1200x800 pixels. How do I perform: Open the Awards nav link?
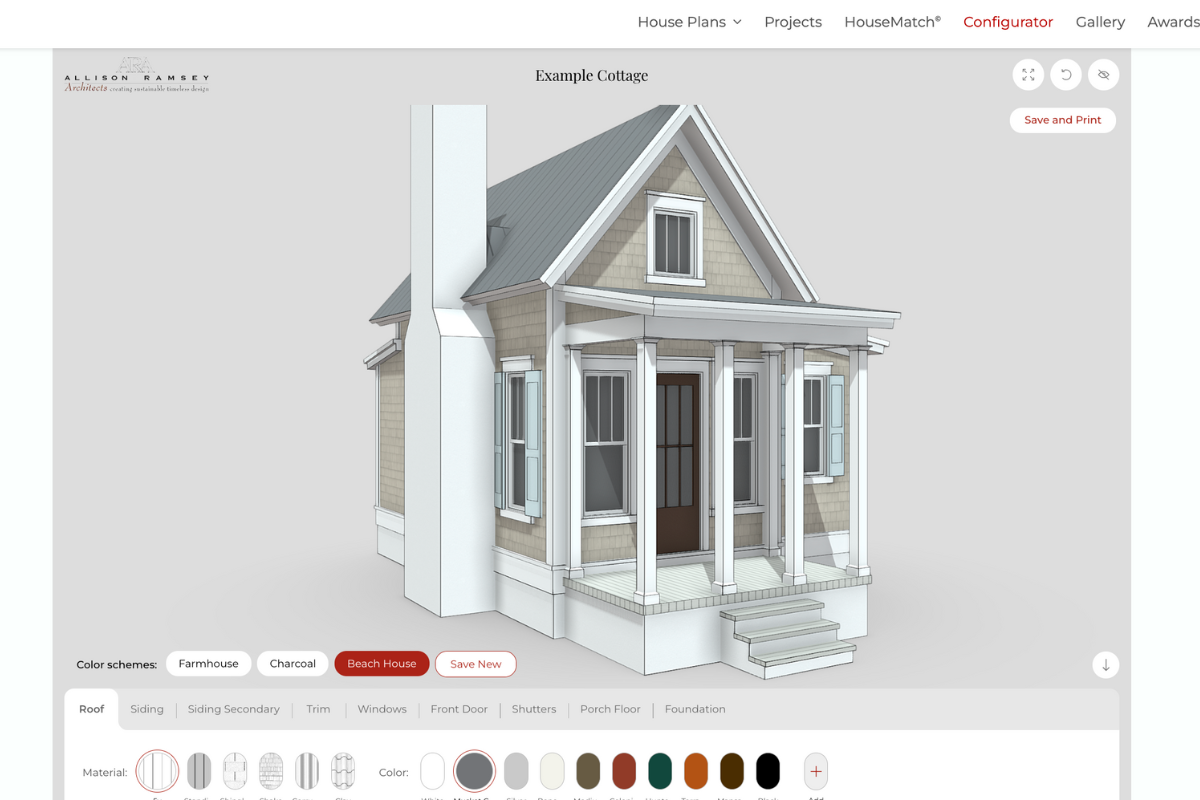(x=1173, y=22)
